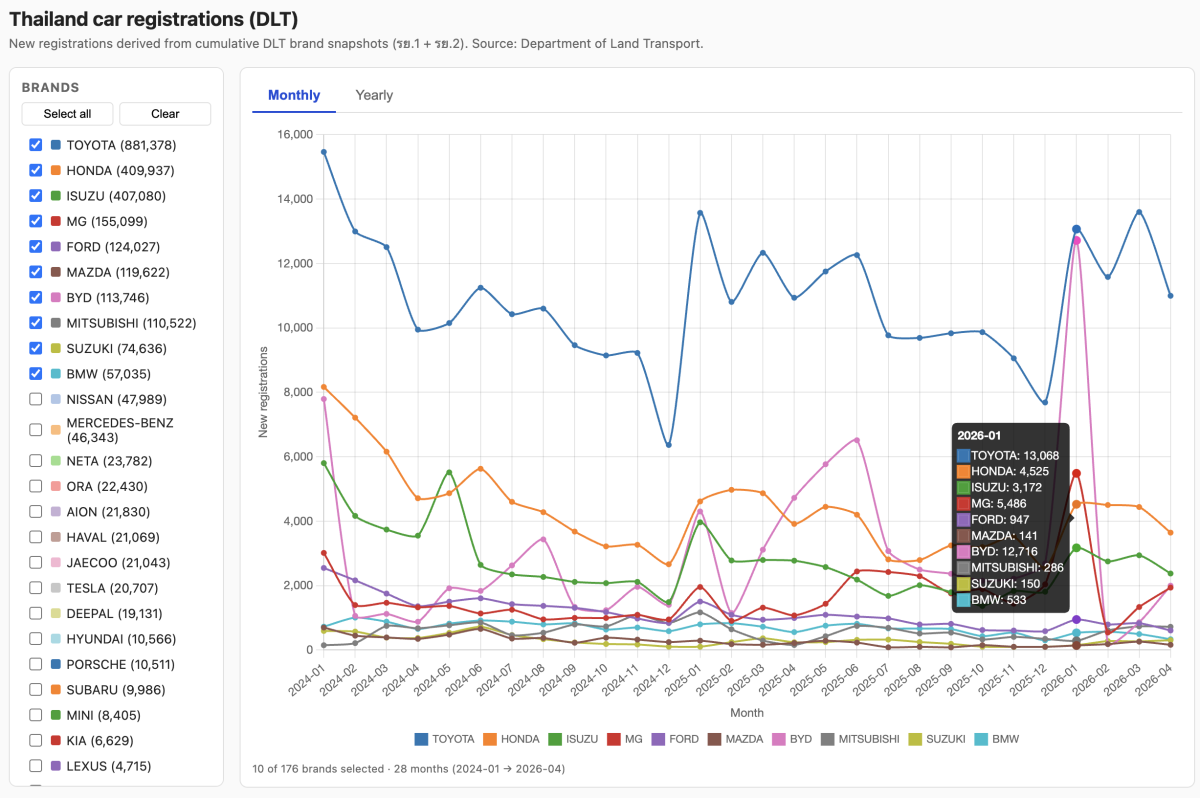Toggle BMW series in chart legend
The height and width of the screenshot is (798, 1200).
coord(998,739)
